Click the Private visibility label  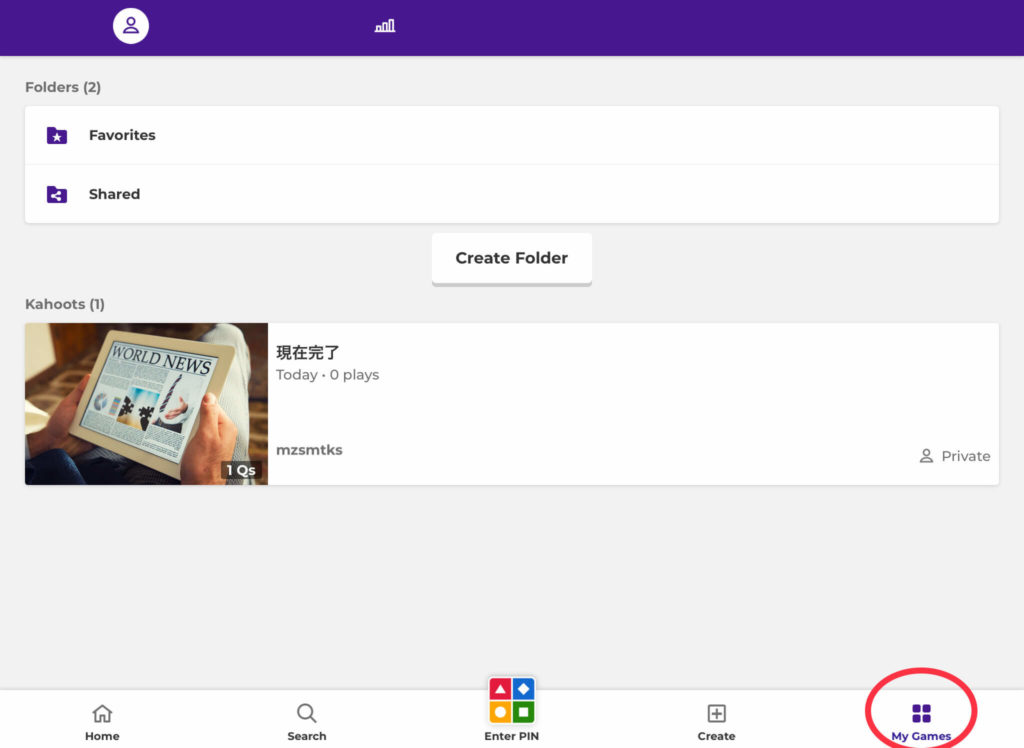pyautogui.click(x=965, y=456)
